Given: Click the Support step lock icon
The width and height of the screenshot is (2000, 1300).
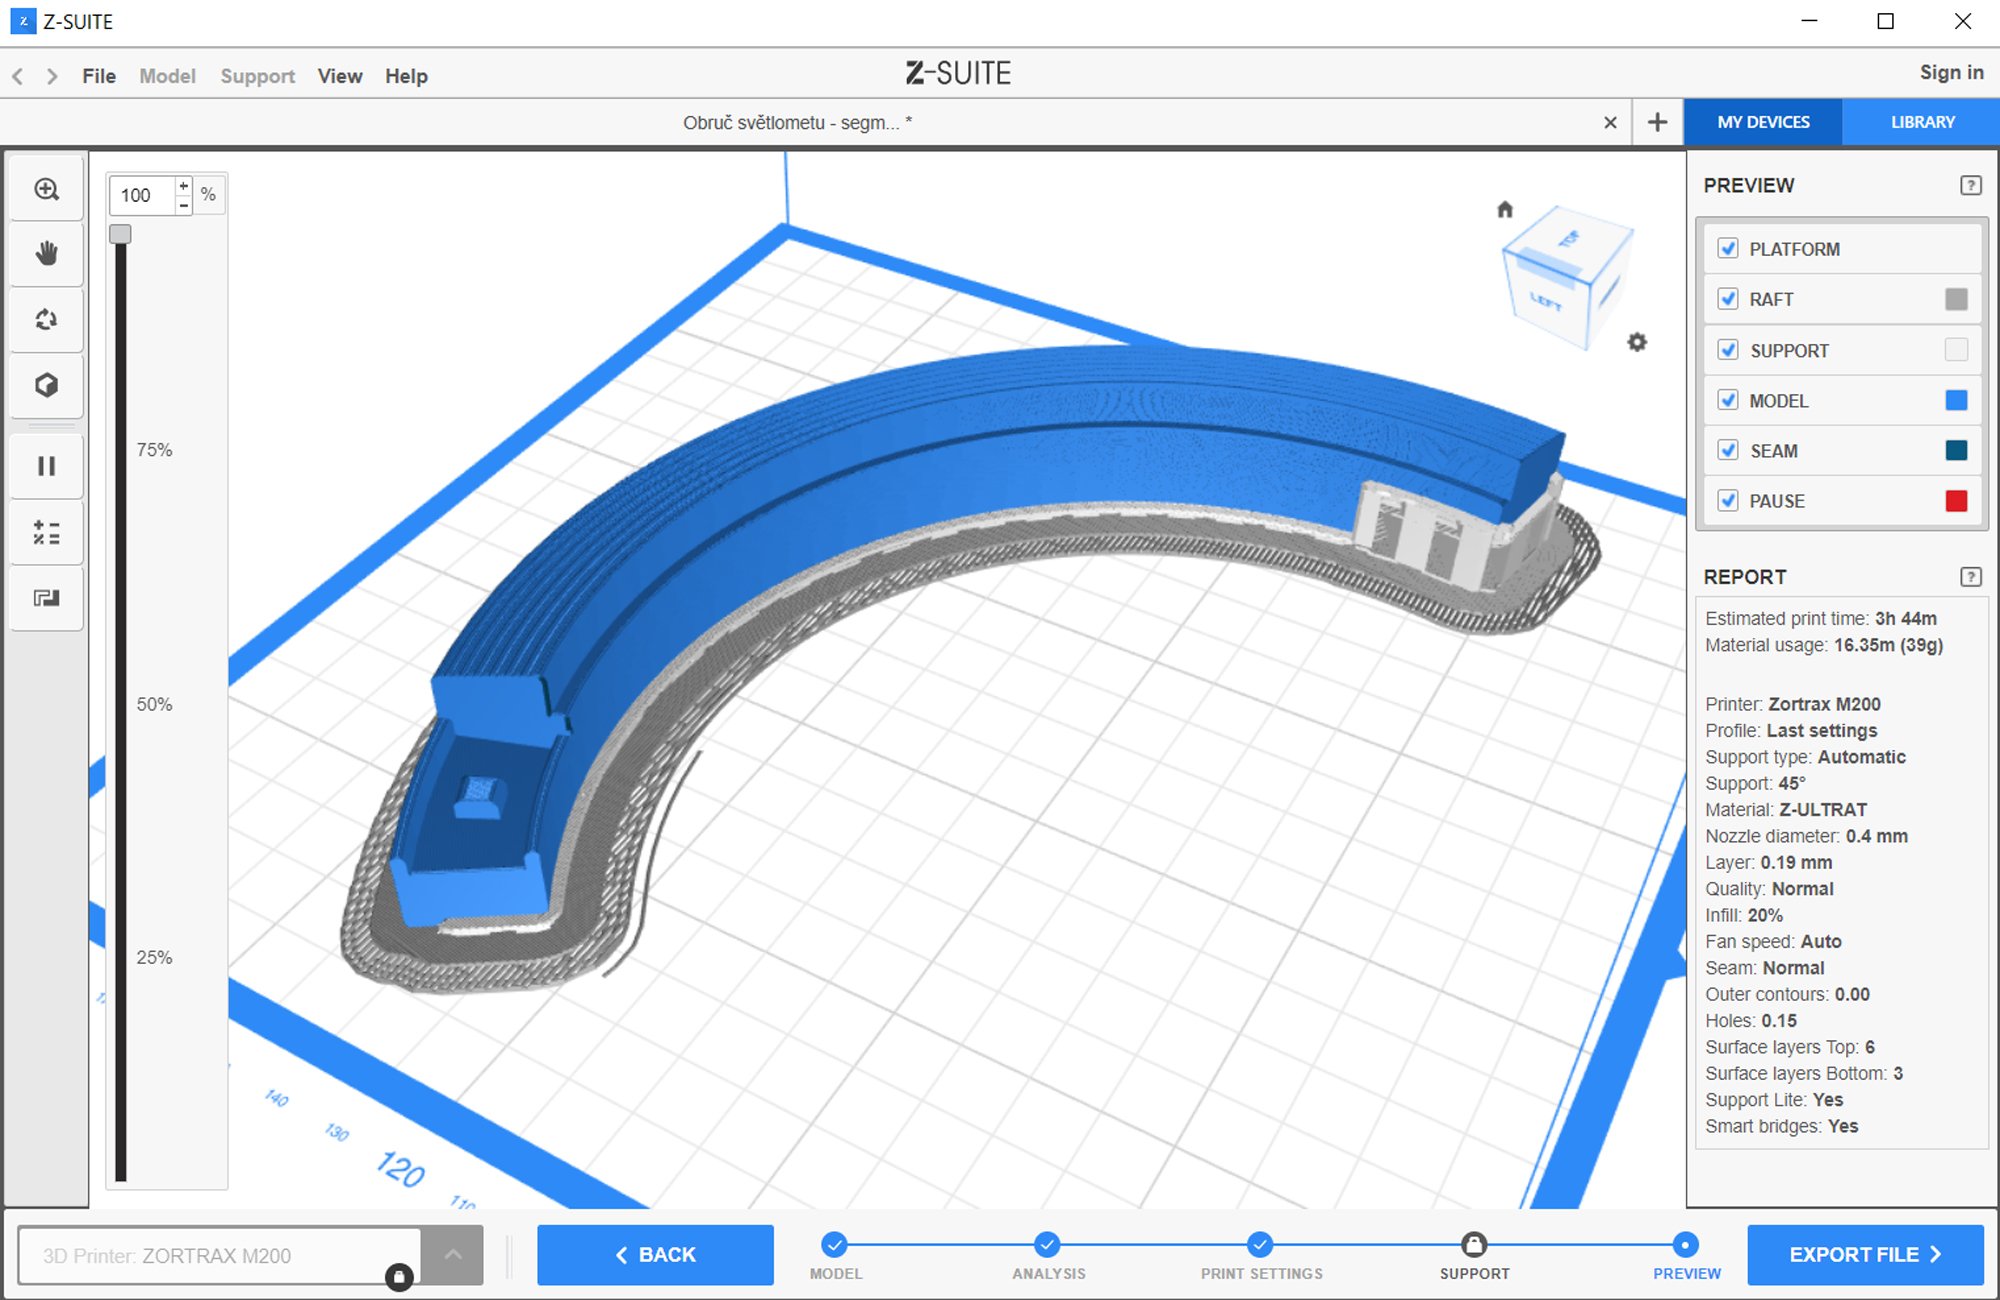Looking at the screenshot, I should coord(1474,1245).
